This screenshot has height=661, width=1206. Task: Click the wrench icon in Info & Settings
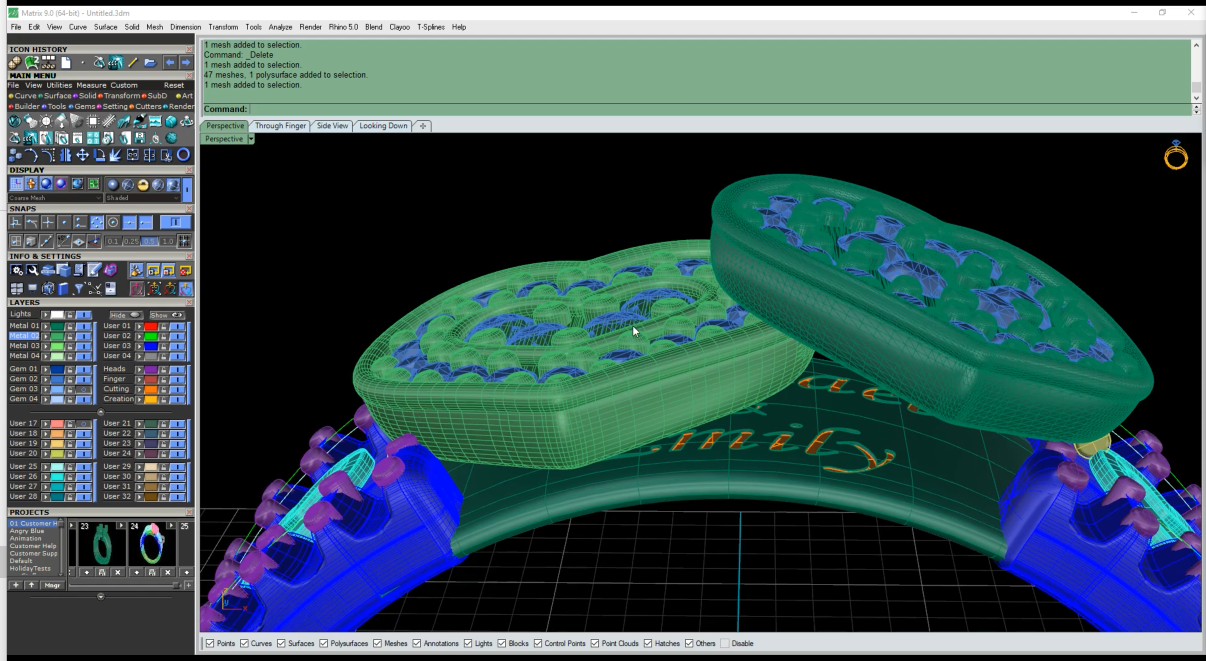pyautogui.click(x=33, y=270)
